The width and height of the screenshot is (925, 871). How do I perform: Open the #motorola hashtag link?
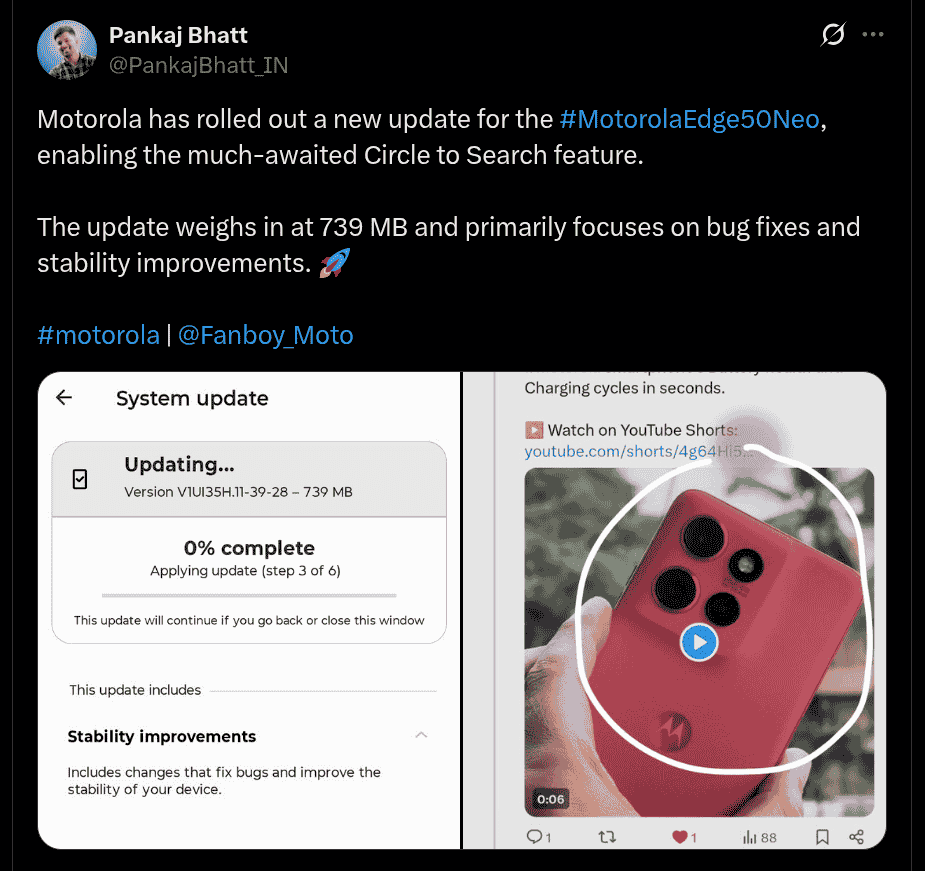98,335
